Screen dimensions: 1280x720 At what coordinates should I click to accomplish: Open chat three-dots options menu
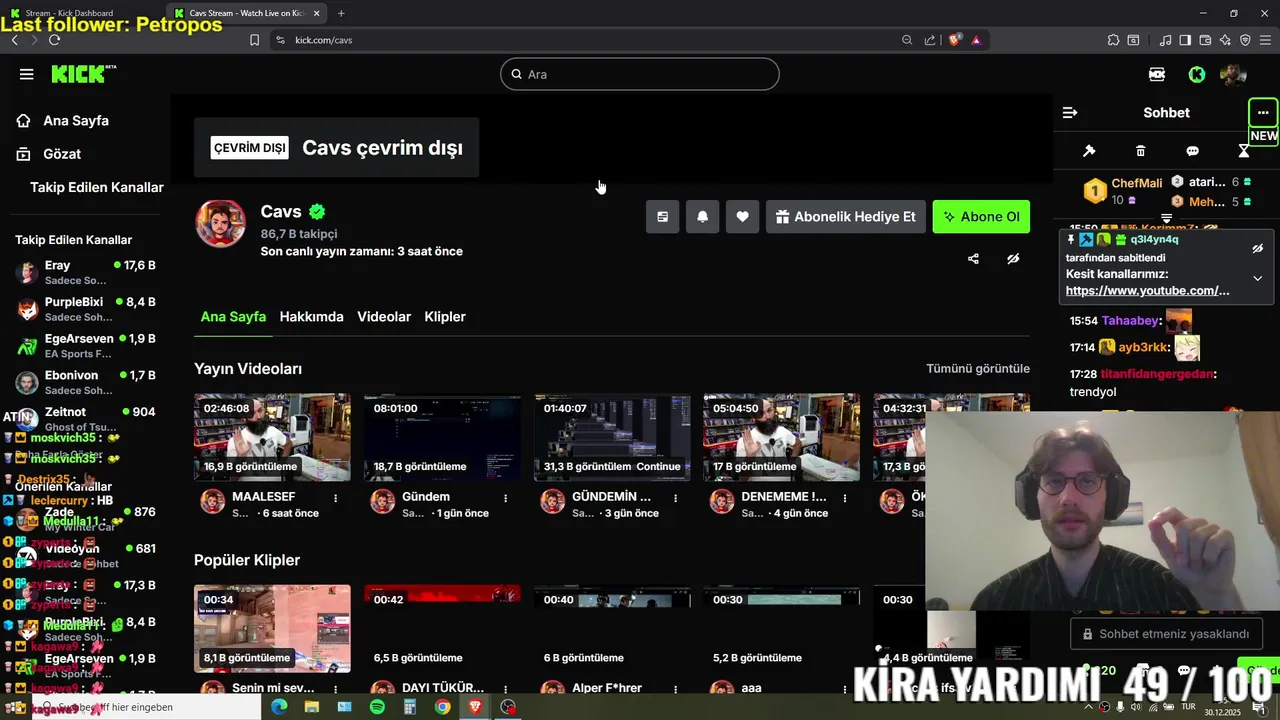click(1263, 113)
